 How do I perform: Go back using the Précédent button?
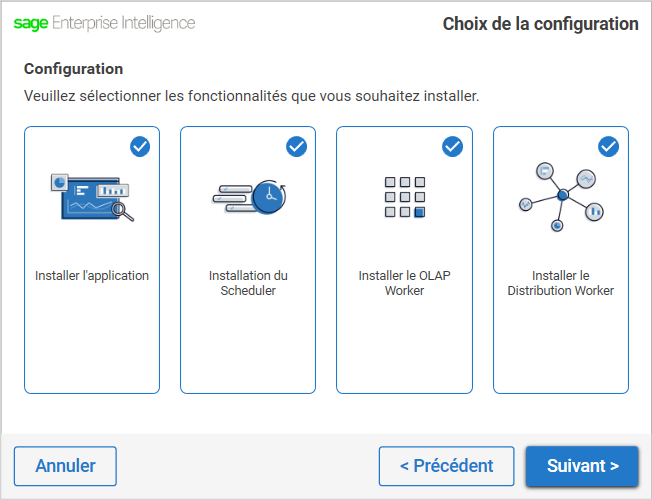coord(447,466)
